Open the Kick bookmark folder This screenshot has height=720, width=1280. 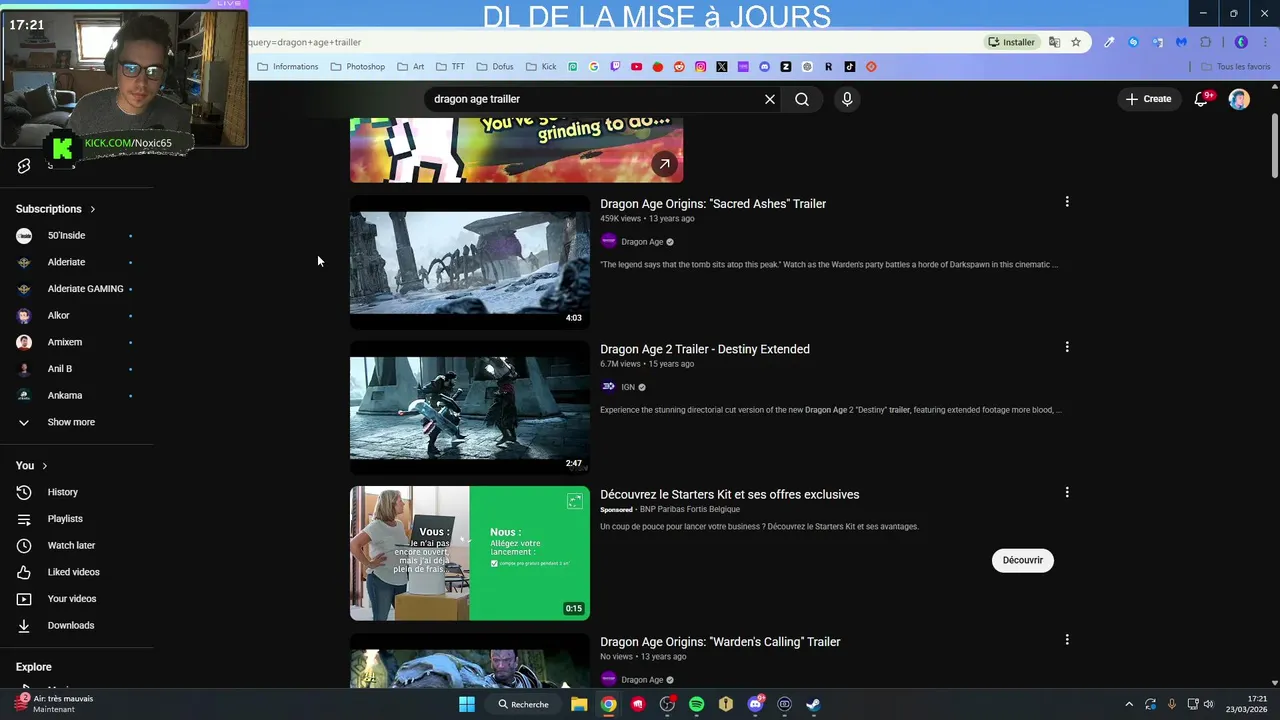point(541,67)
